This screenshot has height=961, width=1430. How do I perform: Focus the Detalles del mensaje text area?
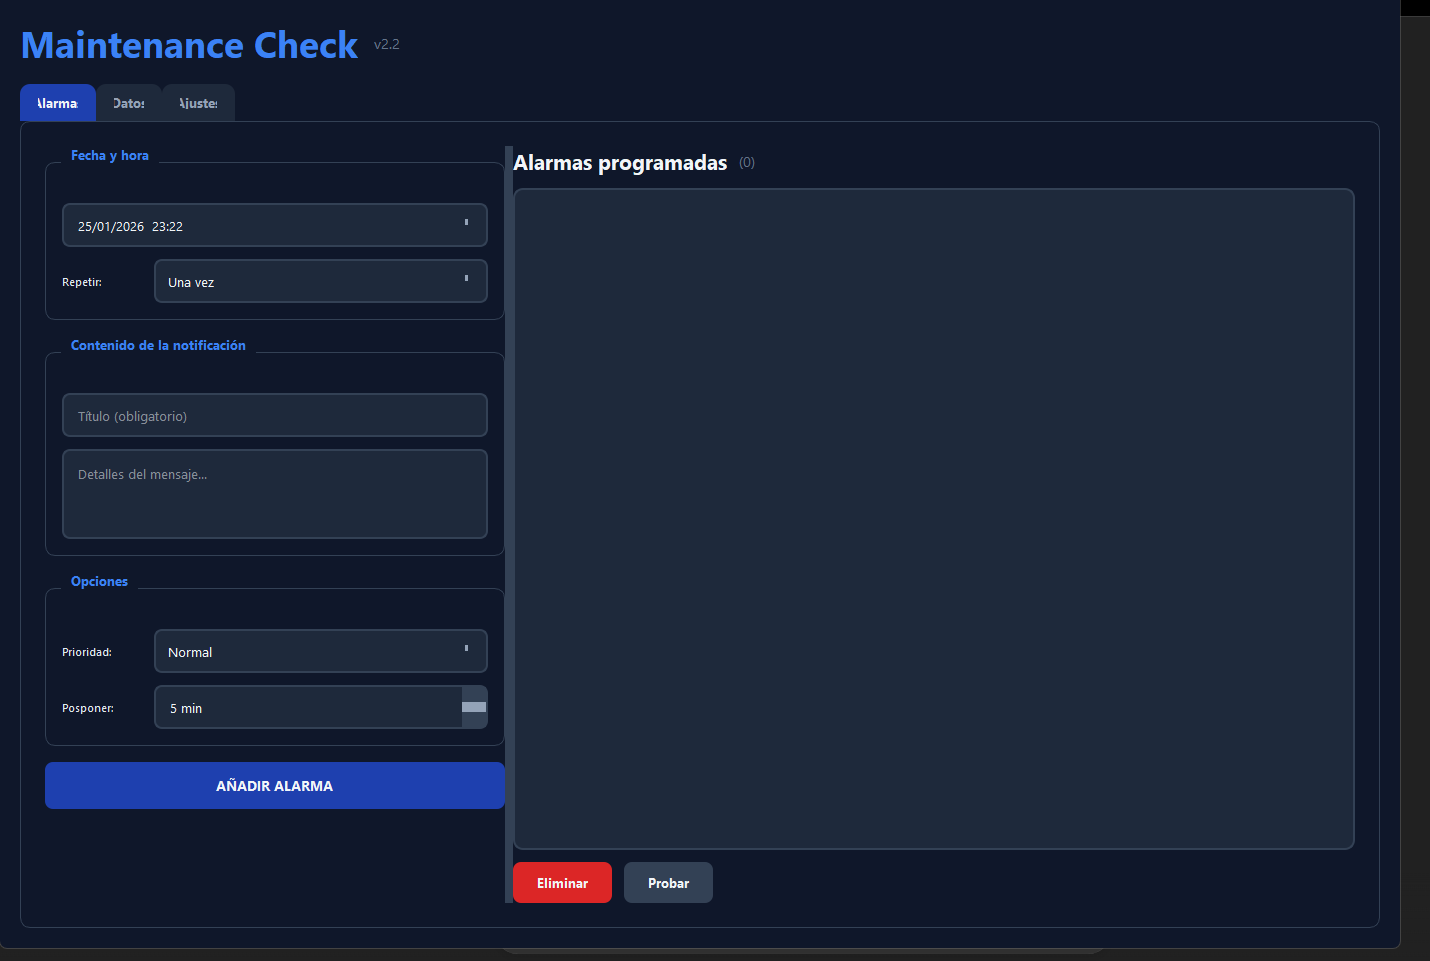click(x=274, y=494)
